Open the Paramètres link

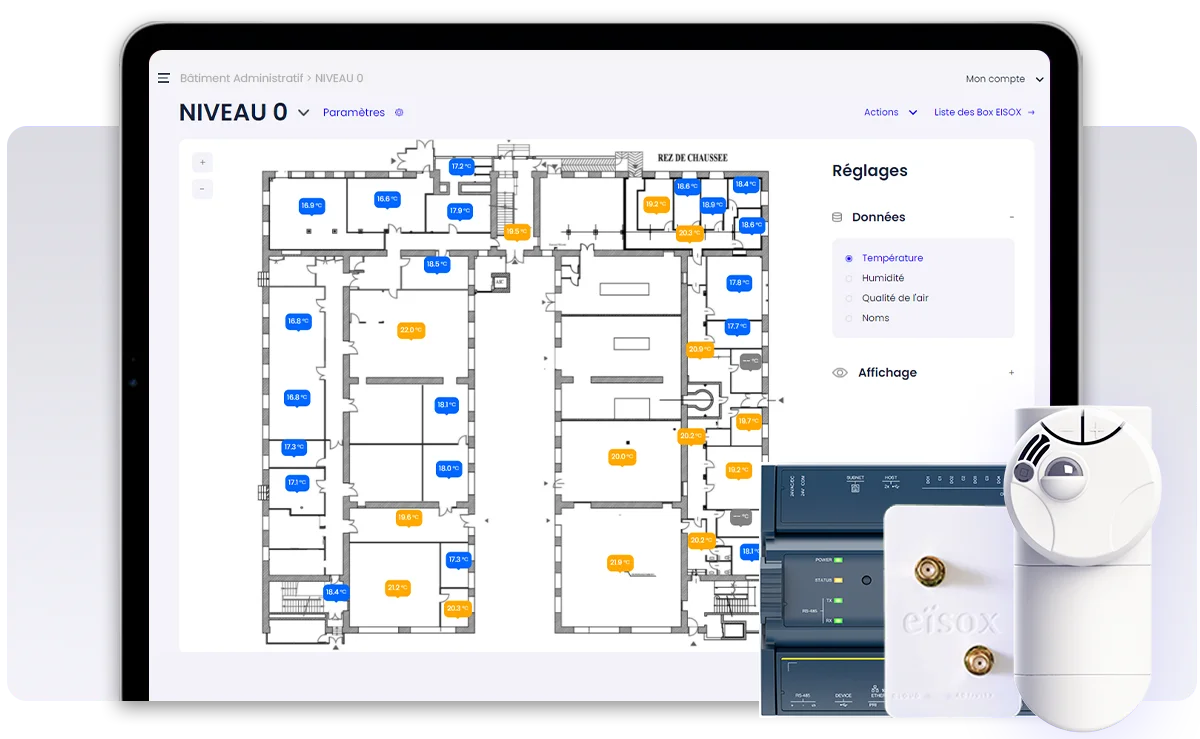[x=354, y=113]
